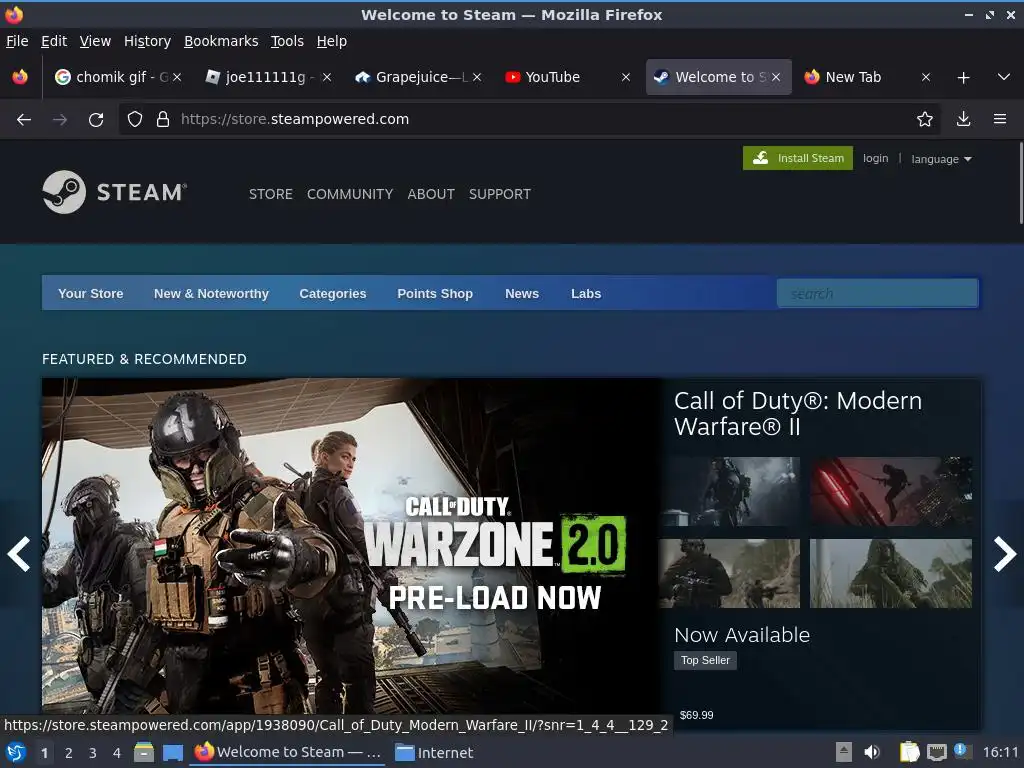Open the Tools menu
Viewport: 1024px width, 768px height.
click(287, 41)
